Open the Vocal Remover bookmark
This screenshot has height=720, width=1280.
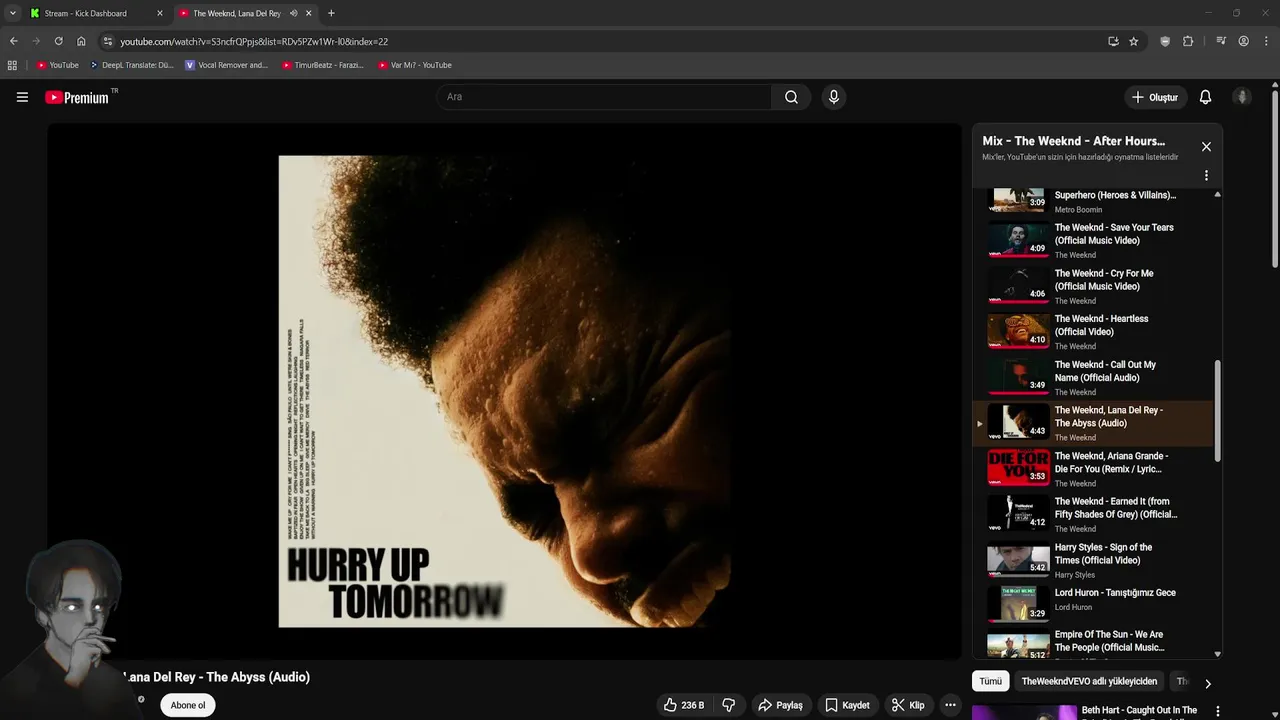[x=227, y=65]
